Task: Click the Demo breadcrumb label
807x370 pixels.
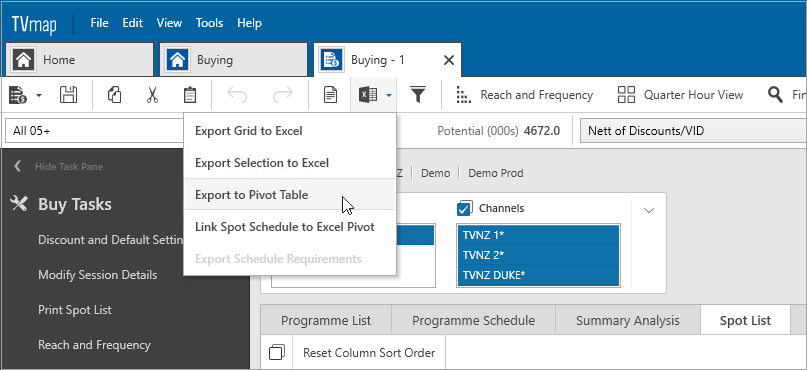Action: point(435,173)
